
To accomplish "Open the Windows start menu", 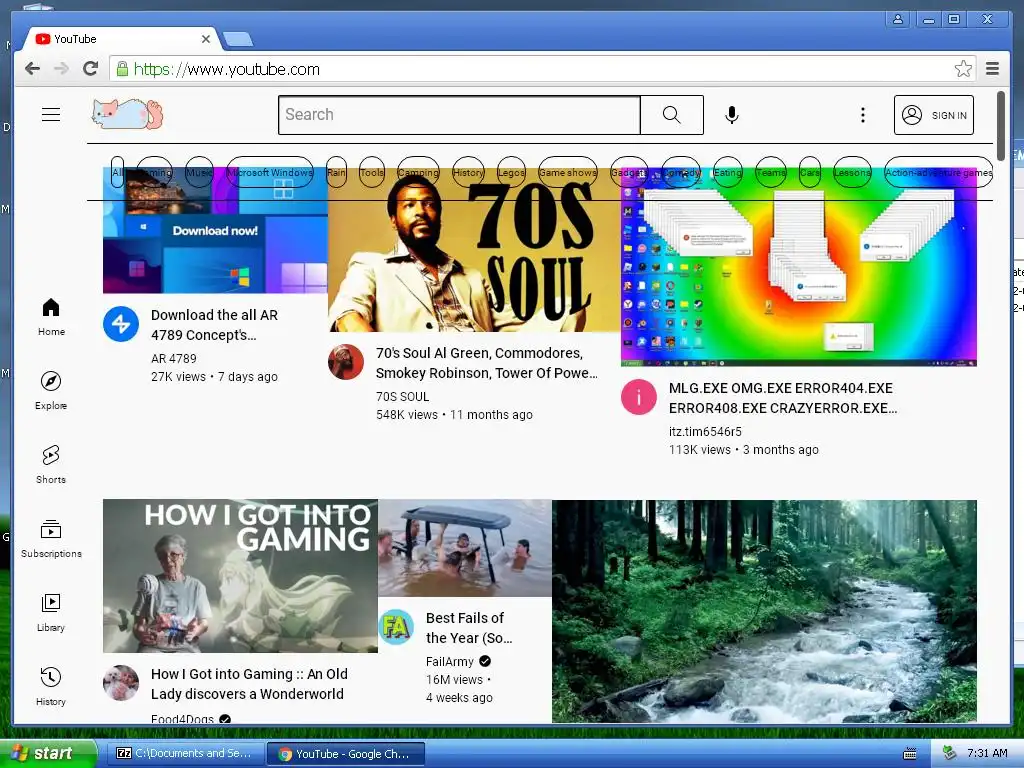I will pos(47,753).
